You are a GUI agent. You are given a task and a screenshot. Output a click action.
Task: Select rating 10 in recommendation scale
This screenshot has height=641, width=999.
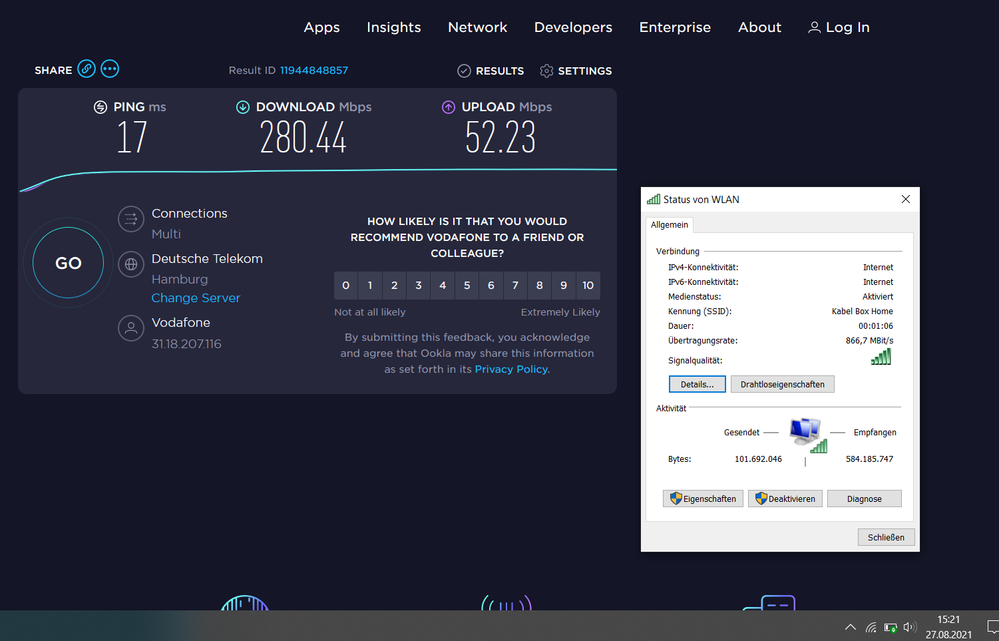588,286
